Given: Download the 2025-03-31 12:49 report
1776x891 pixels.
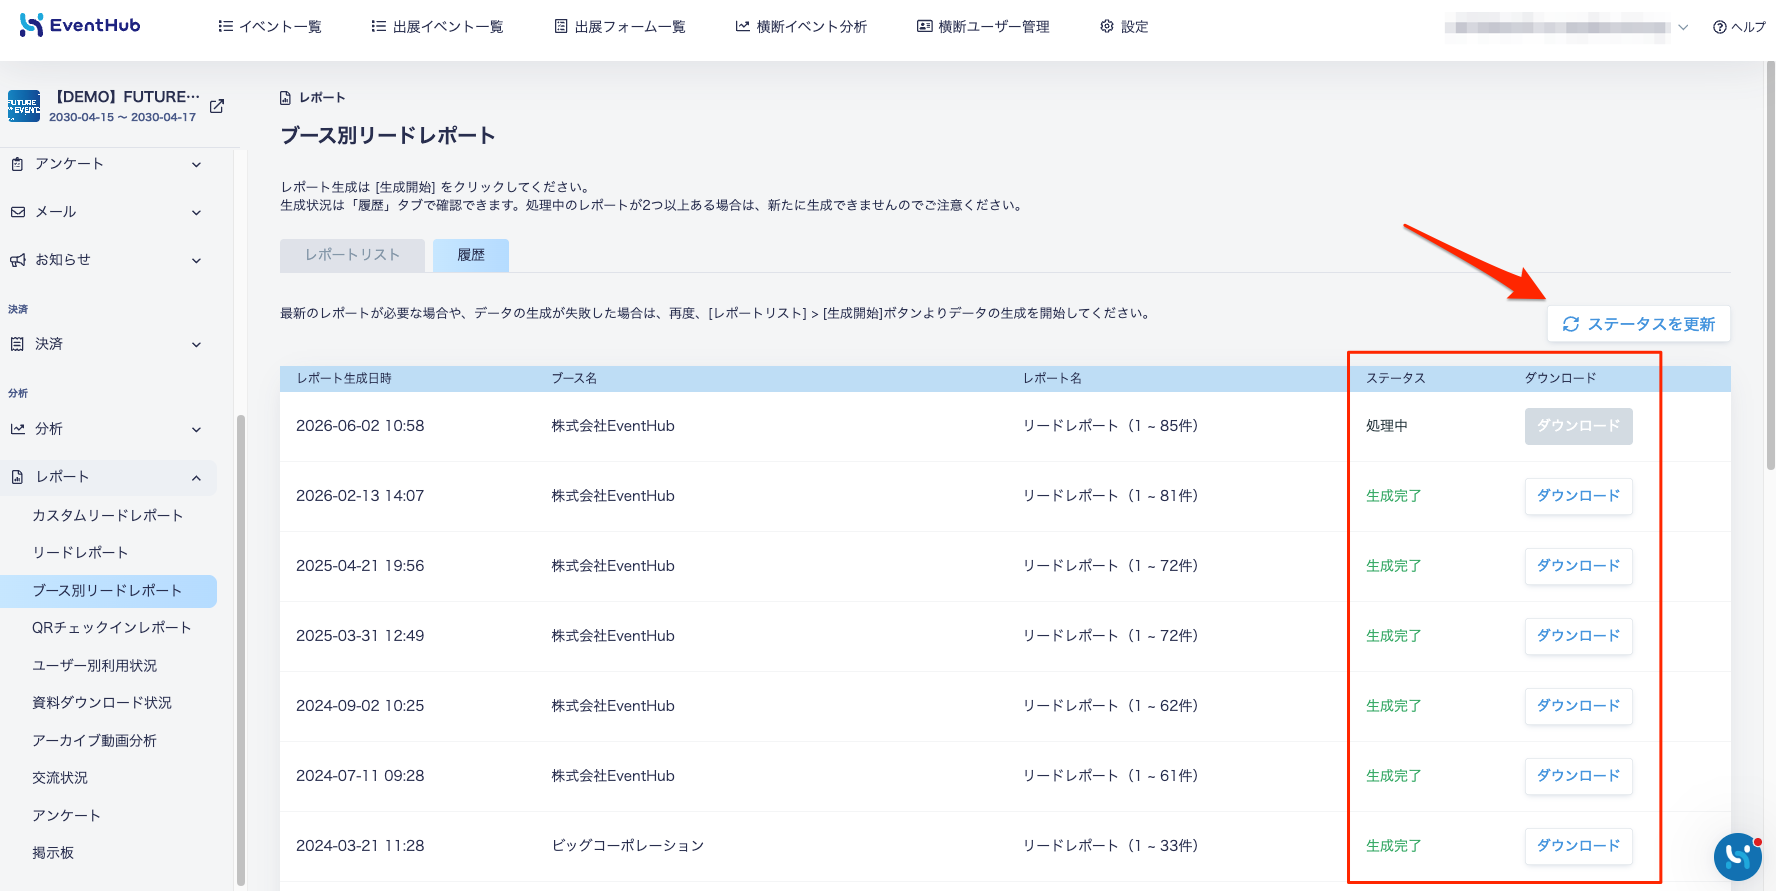Looking at the screenshot, I should coord(1578,636).
